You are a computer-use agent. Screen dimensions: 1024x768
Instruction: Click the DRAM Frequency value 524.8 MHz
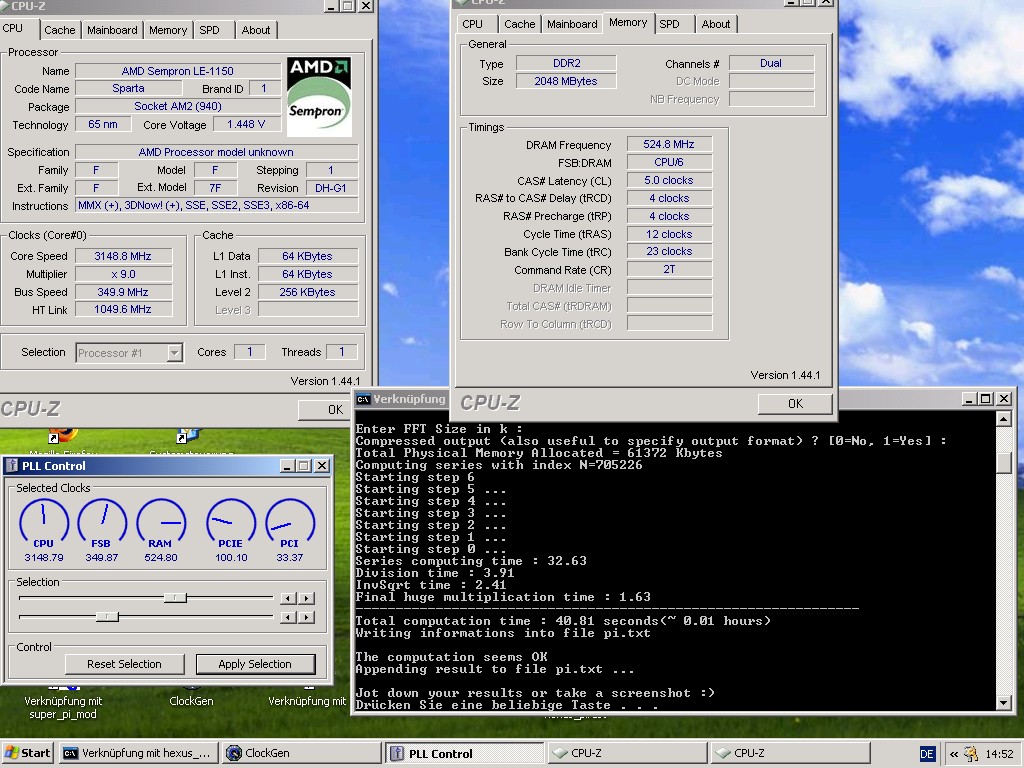pyautogui.click(x=669, y=144)
